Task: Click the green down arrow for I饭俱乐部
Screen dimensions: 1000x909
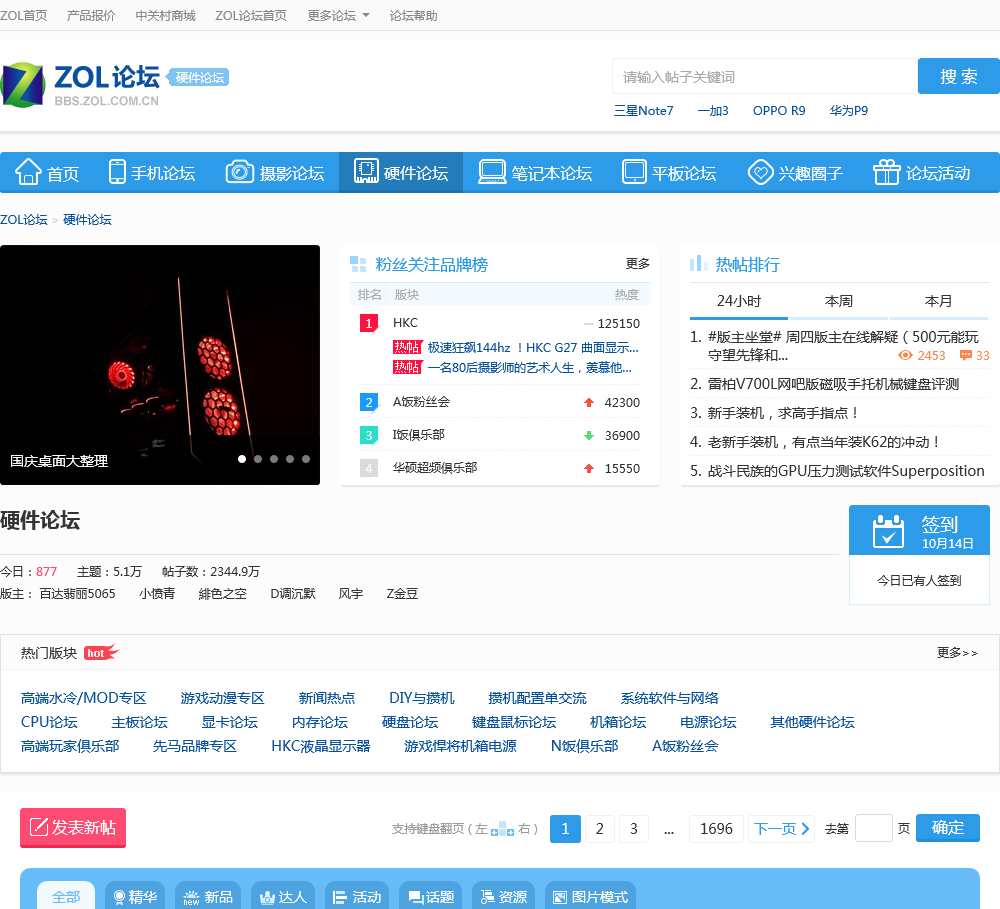Action: click(589, 436)
